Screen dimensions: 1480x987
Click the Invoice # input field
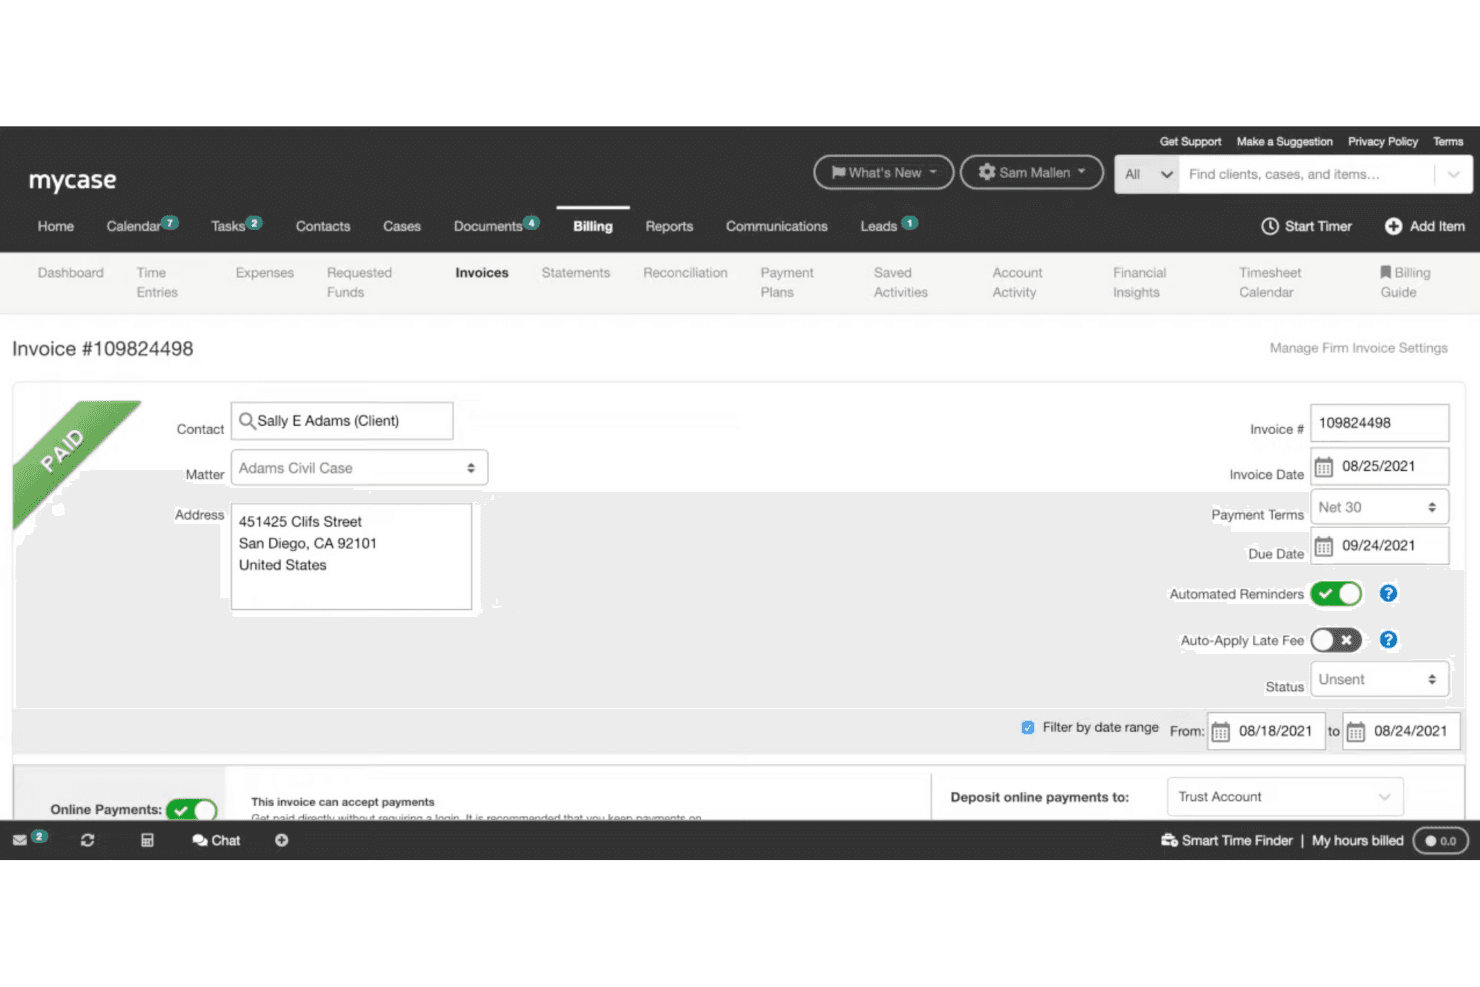1379,423
